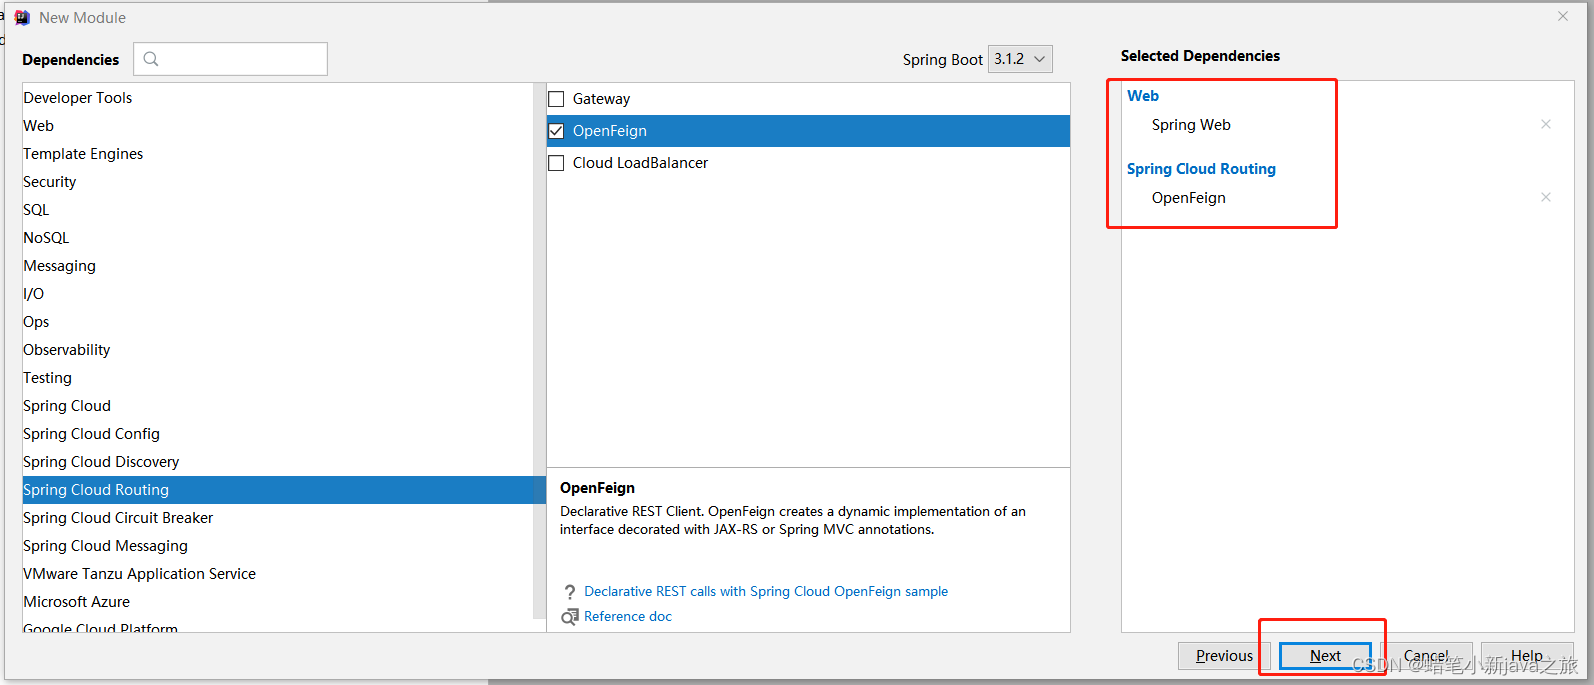Close the New Module dialog
Viewport: 1594px width, 685px height.
click(x=1563, y=16)
